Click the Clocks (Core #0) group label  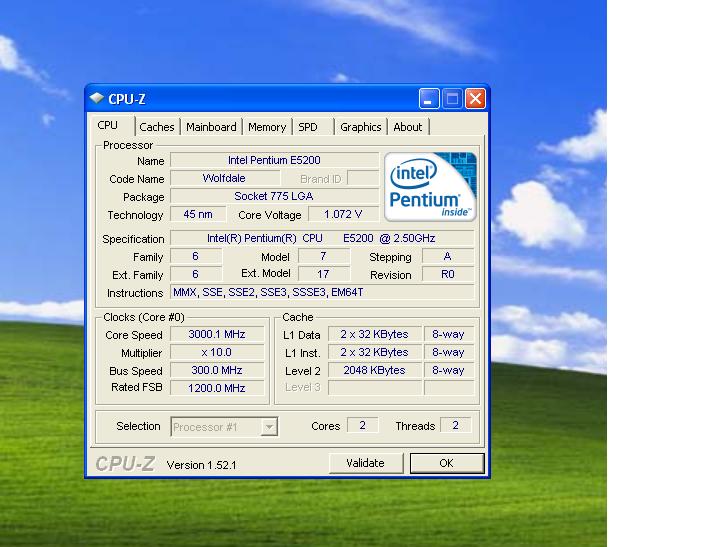(x=144, y=317)
